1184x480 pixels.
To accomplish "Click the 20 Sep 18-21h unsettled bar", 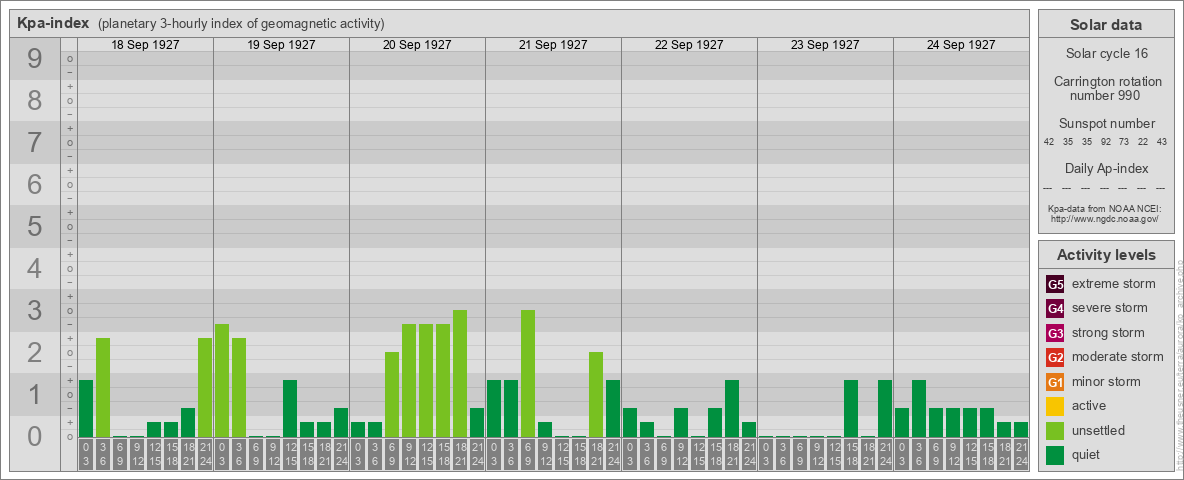I will coord(460,374).
